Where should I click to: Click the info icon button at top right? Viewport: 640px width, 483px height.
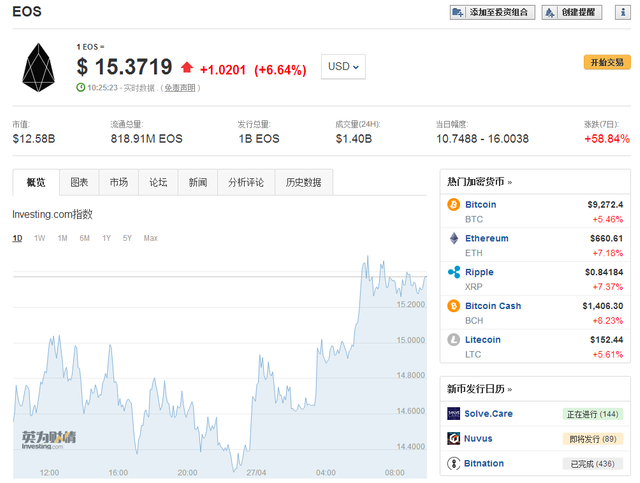(x=622, y=12)
